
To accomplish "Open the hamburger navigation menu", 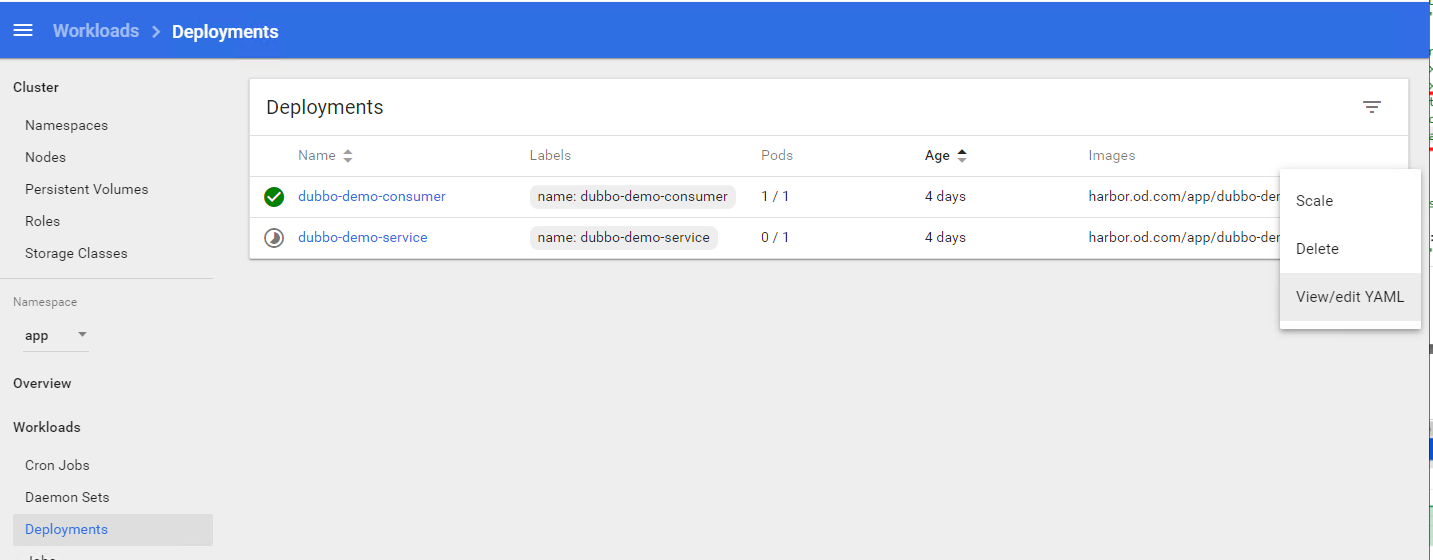I will [x=23, y=30].
